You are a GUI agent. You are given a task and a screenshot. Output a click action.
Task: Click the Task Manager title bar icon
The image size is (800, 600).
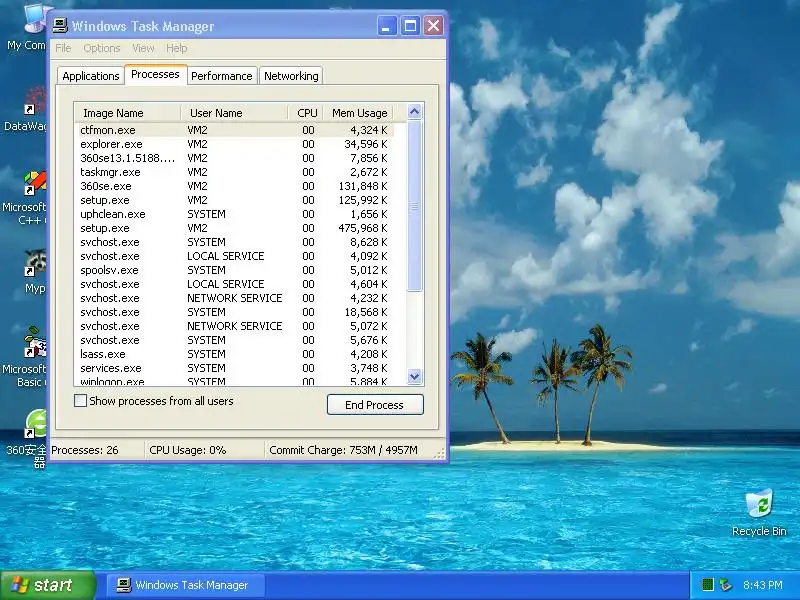(60, 26)
